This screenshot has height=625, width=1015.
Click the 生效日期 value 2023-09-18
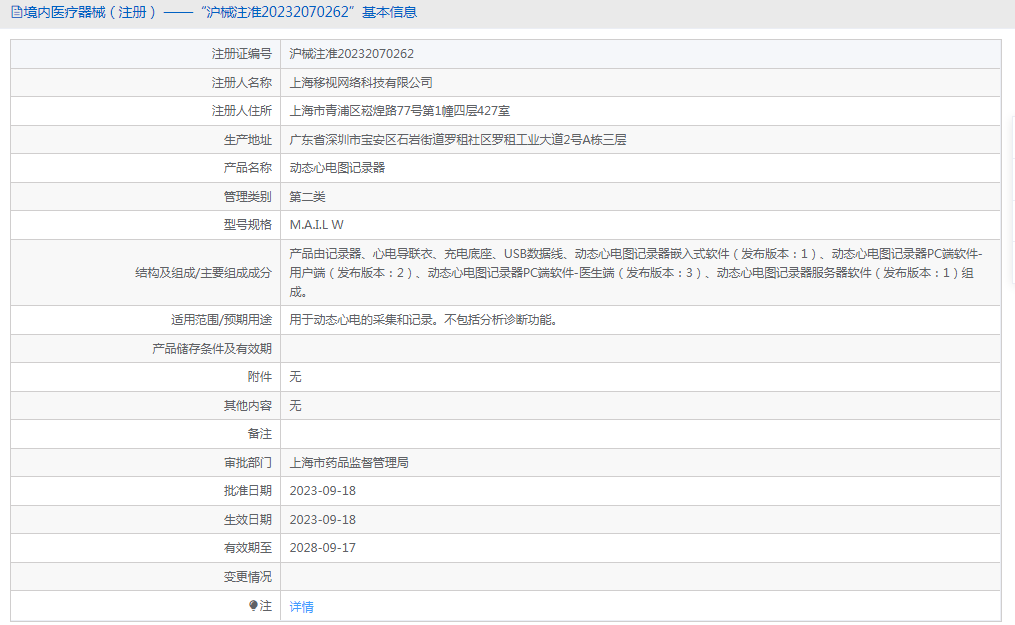click(x=322, y=520)
